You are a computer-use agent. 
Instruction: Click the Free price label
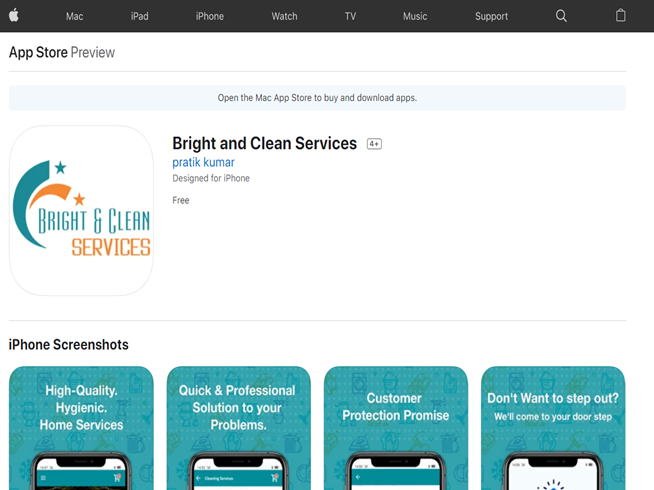181,201
